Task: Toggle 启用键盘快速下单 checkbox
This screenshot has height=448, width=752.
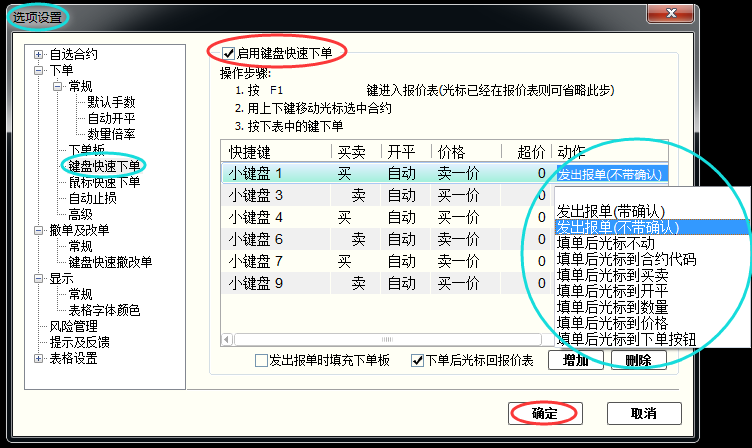Action: coord(228,53)
